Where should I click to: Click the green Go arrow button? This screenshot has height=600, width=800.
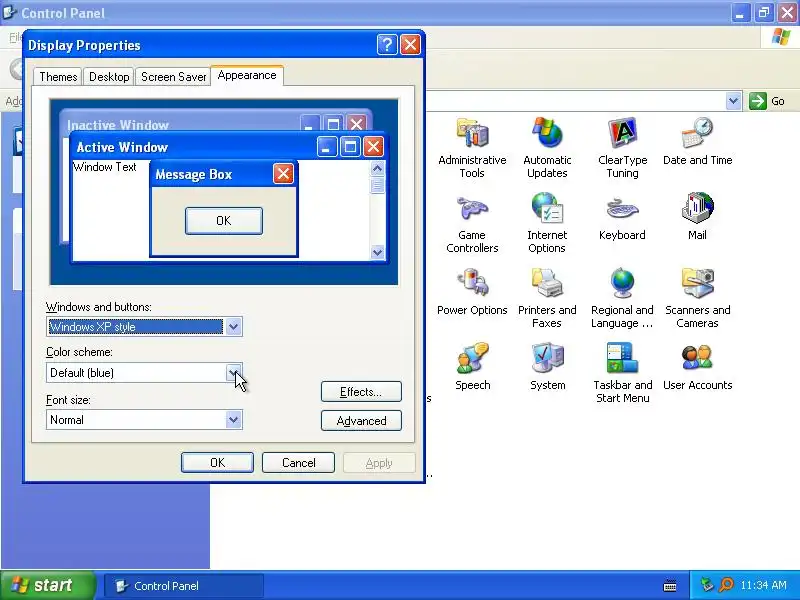pos(758,101)
